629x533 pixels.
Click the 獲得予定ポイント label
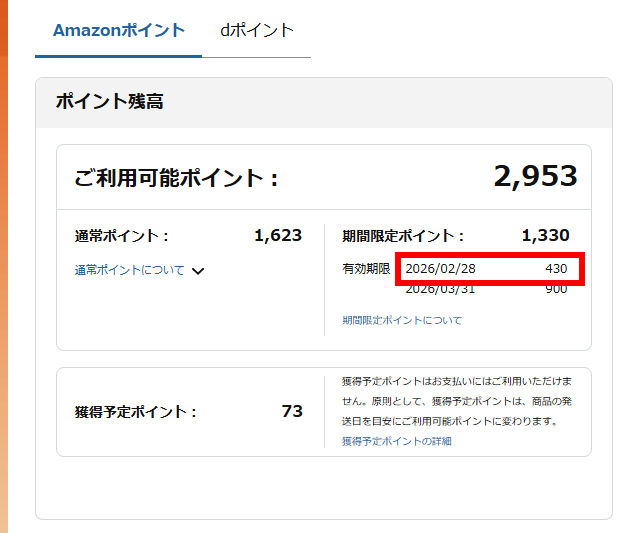tap(136, 412)
